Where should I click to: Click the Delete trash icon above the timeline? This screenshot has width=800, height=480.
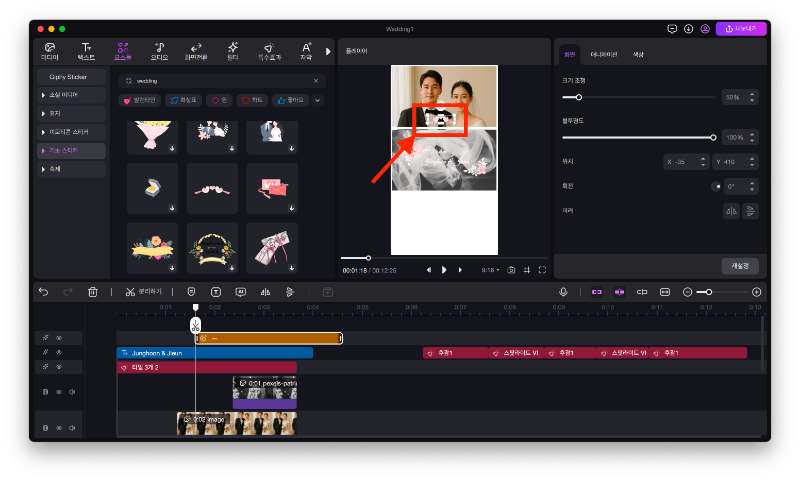[x=93, y=292]
